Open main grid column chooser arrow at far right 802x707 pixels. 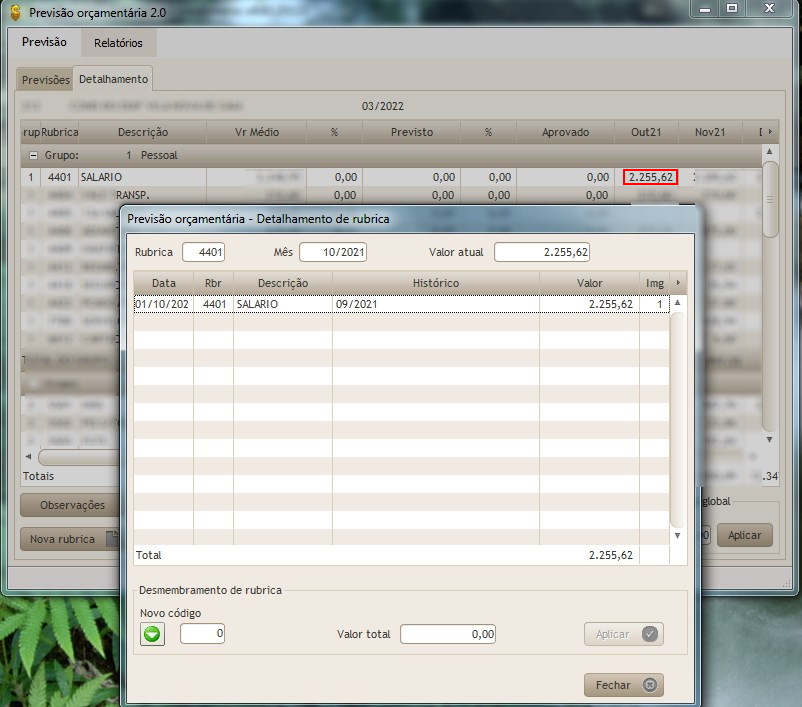(x=769, y=132)
